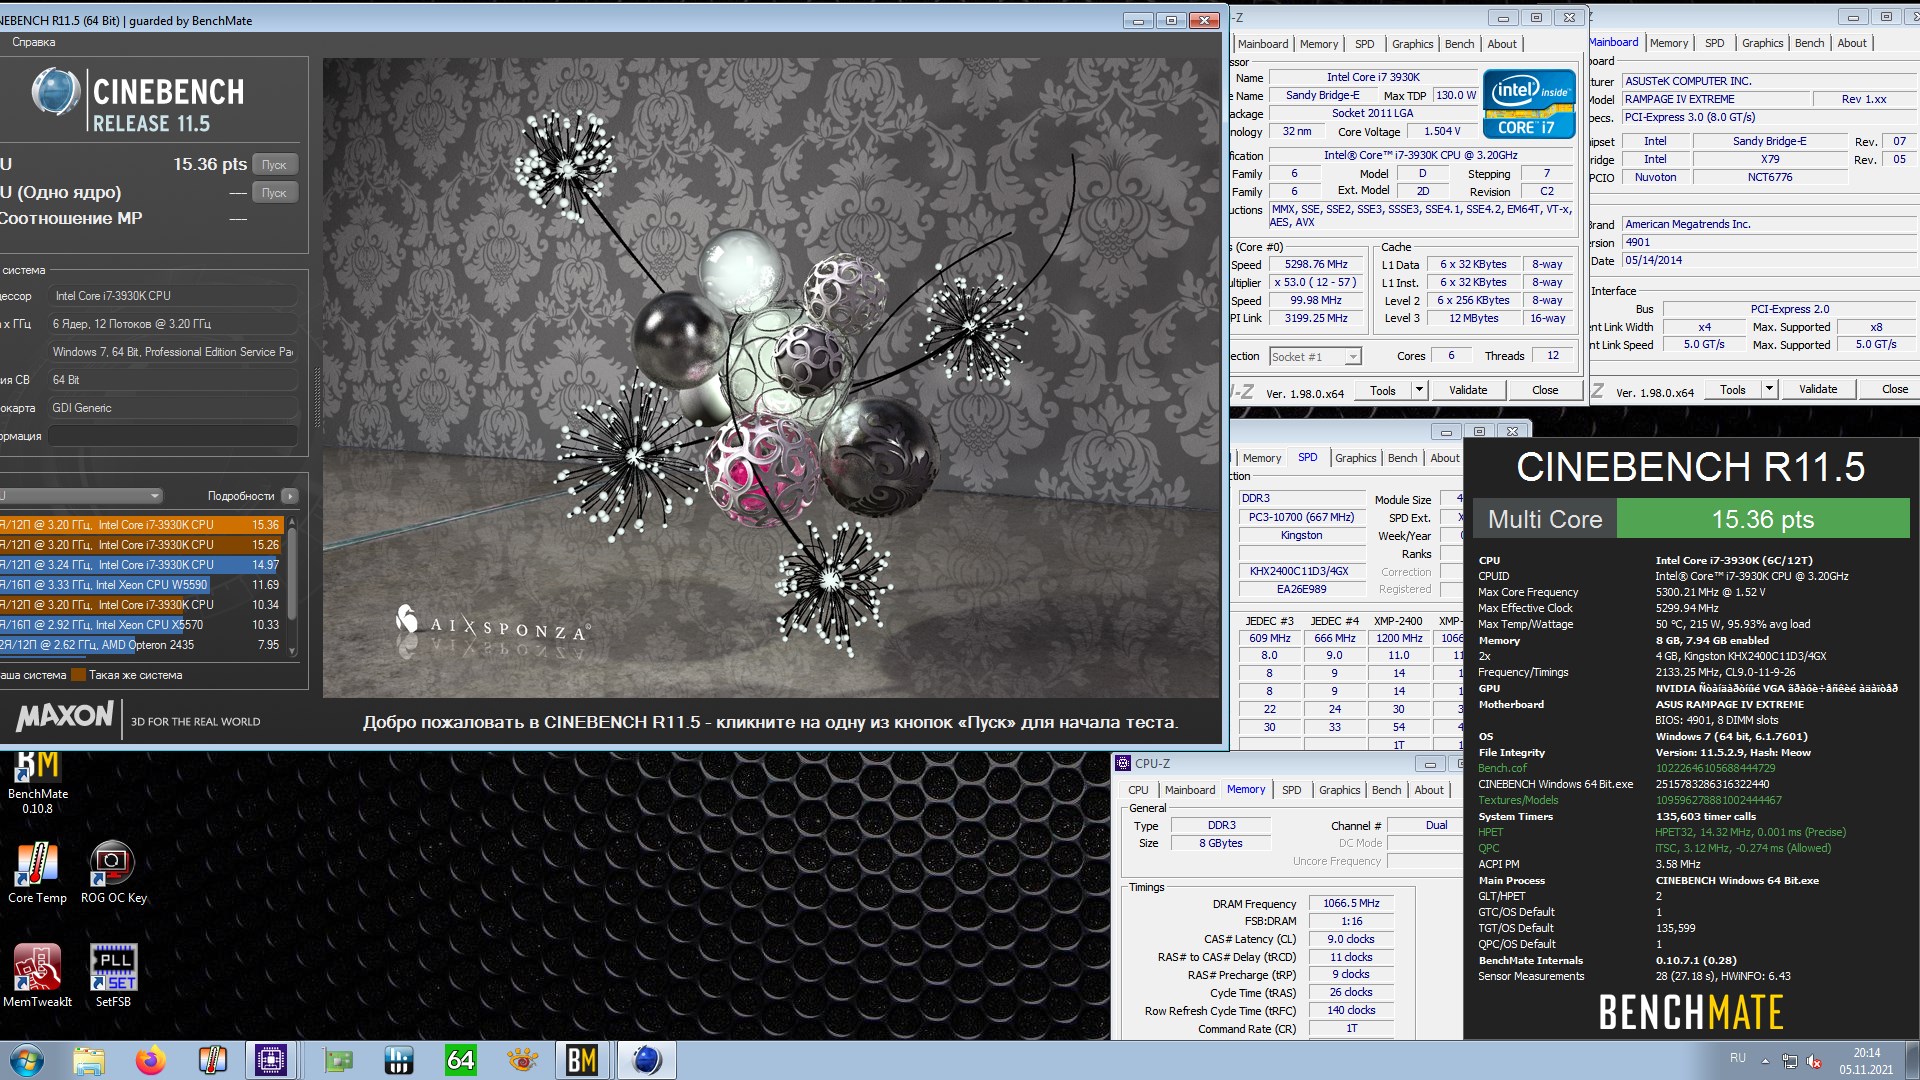The height and width of the screenshot is (1080, 1920).
Task: Open SPD tab in the Mainboard CPU-Z window
Action: pyautogui.click(x=1714, y=43)
